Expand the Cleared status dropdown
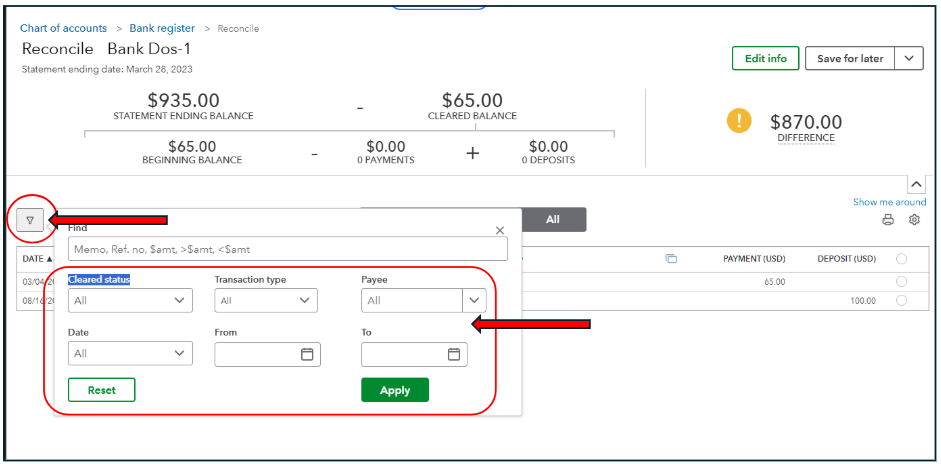This screenshot has width=941, height=464. 130,300
